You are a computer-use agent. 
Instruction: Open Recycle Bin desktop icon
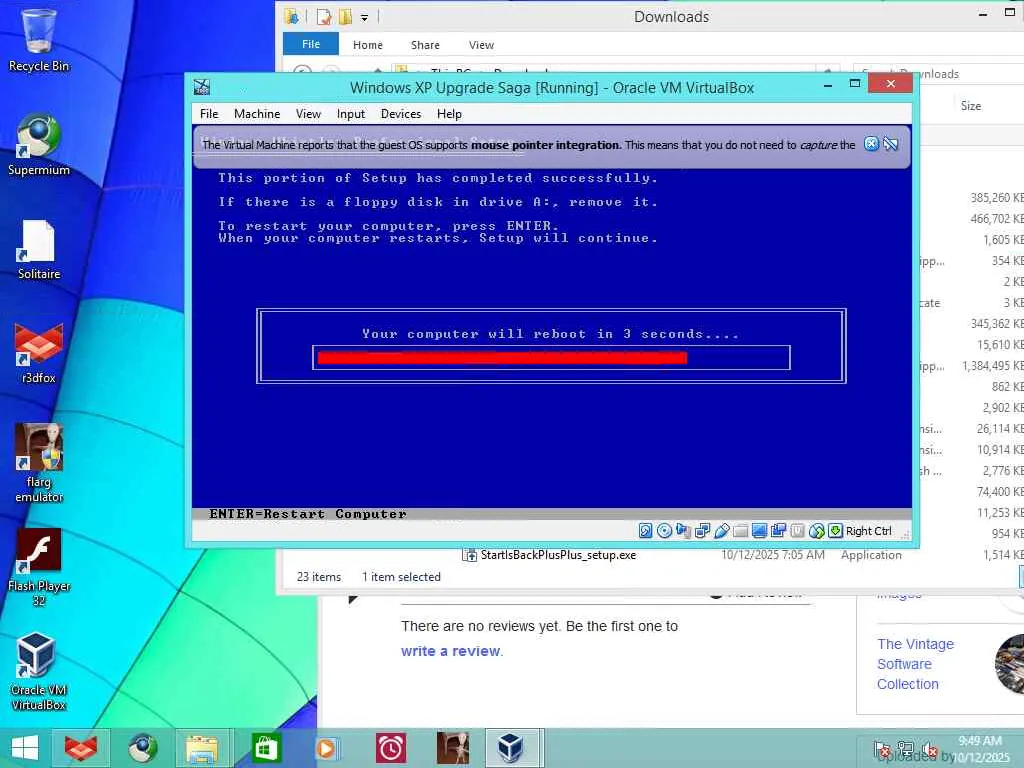click(x=39, y=40)
